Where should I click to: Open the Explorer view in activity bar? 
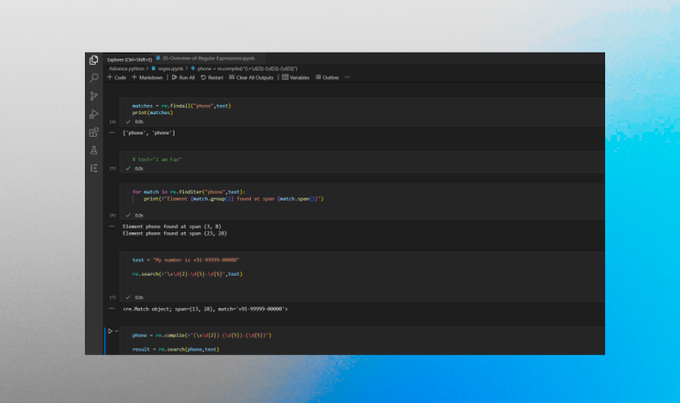[x=94, y=60]
